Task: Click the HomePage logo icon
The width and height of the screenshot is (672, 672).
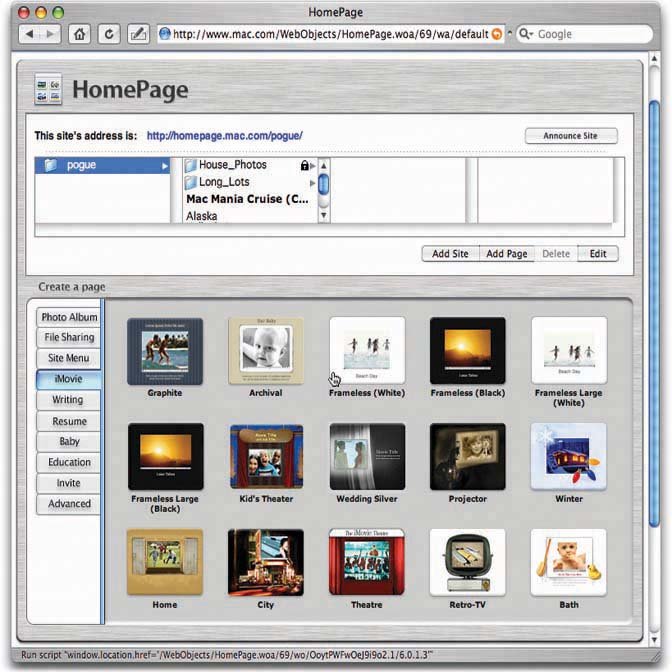Action: (x=48, y=89)
